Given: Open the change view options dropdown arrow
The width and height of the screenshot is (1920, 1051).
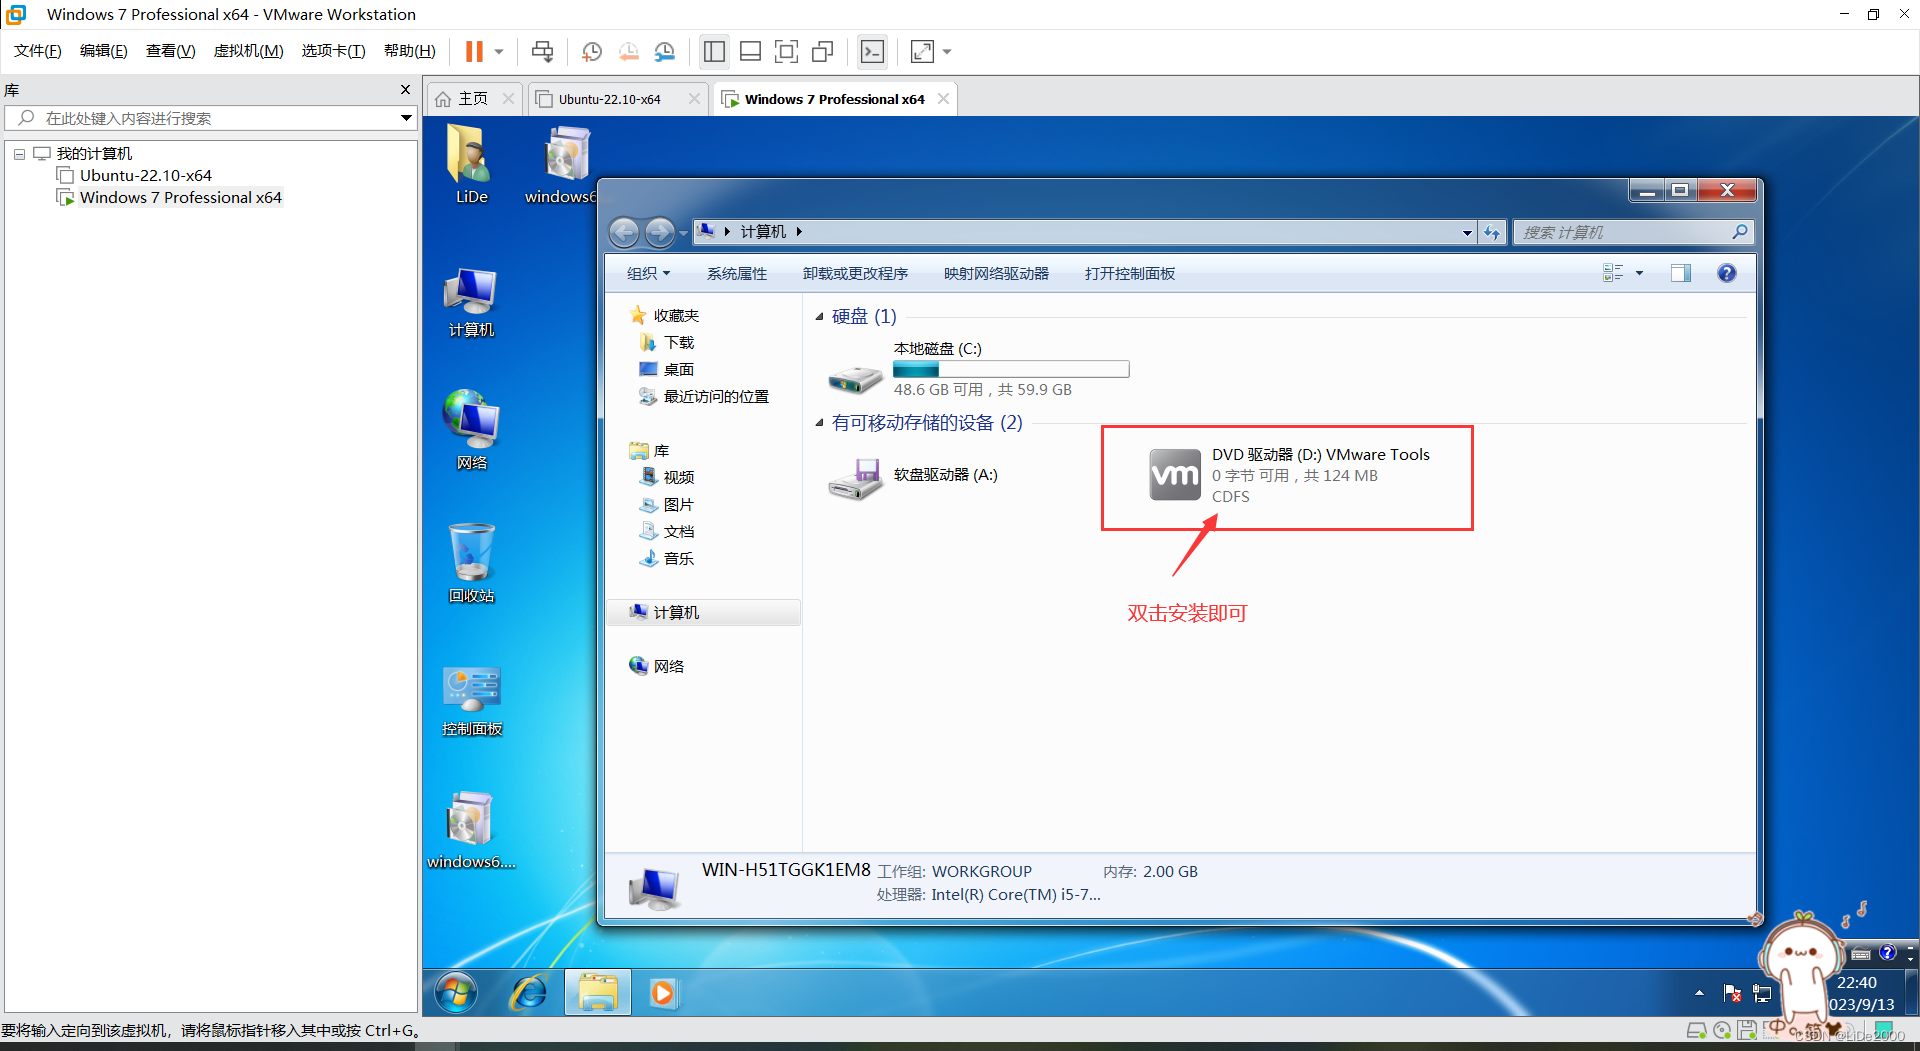Looking at the screenshot, I should pos(1639,273).
